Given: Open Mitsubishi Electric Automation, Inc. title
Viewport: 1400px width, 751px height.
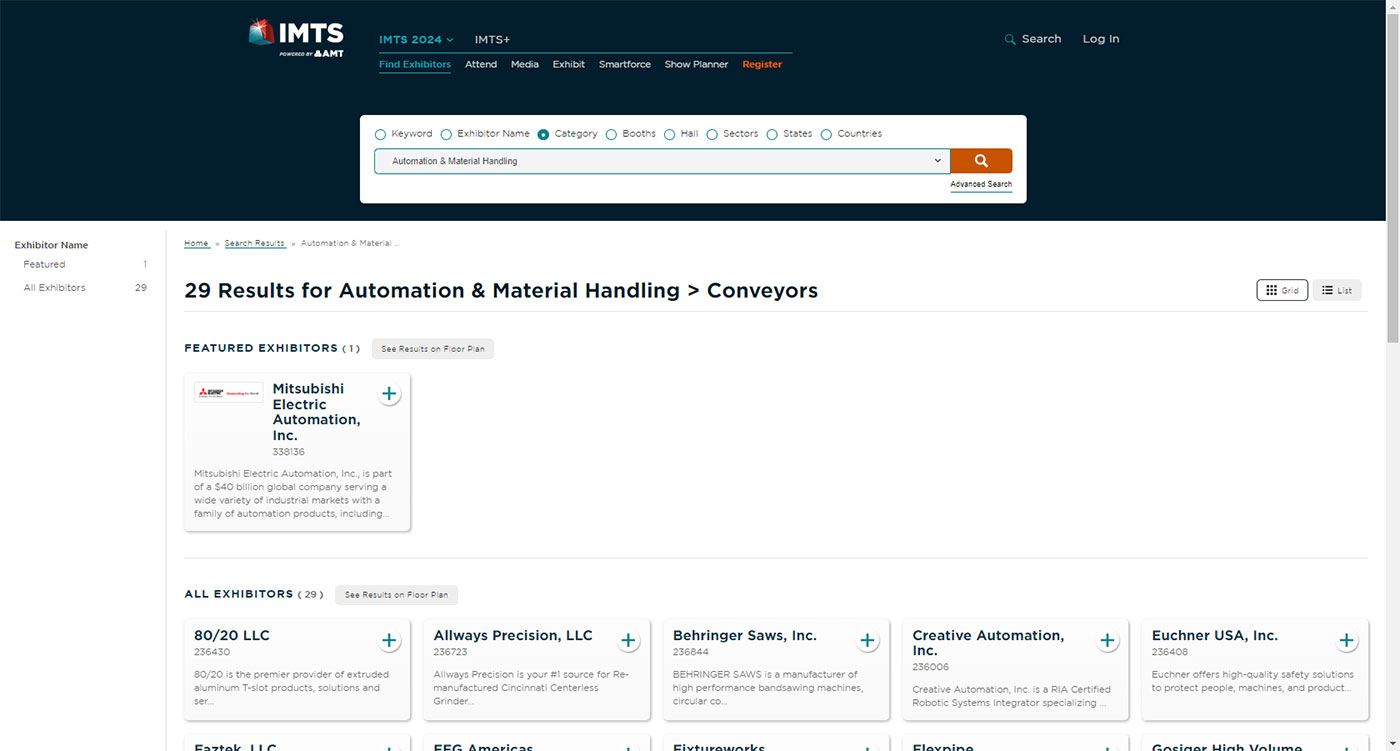Looking at the screenshot, I should [x=317, y=412].
